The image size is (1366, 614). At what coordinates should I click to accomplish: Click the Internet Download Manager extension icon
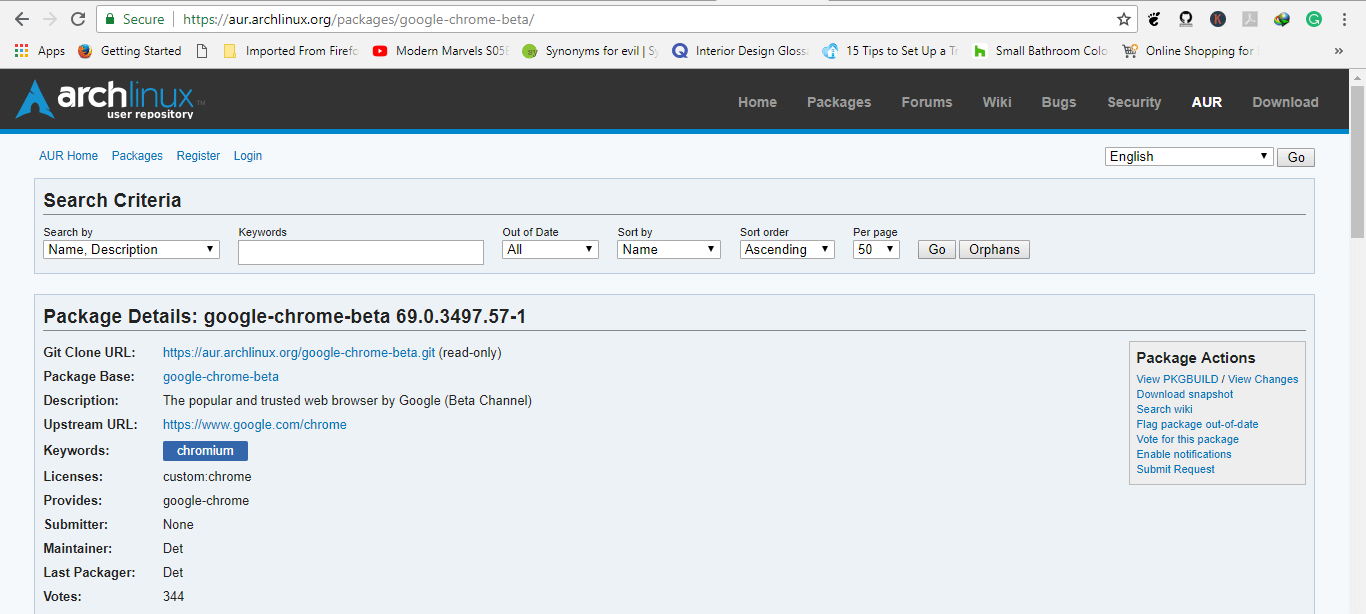coord(1281,19)
